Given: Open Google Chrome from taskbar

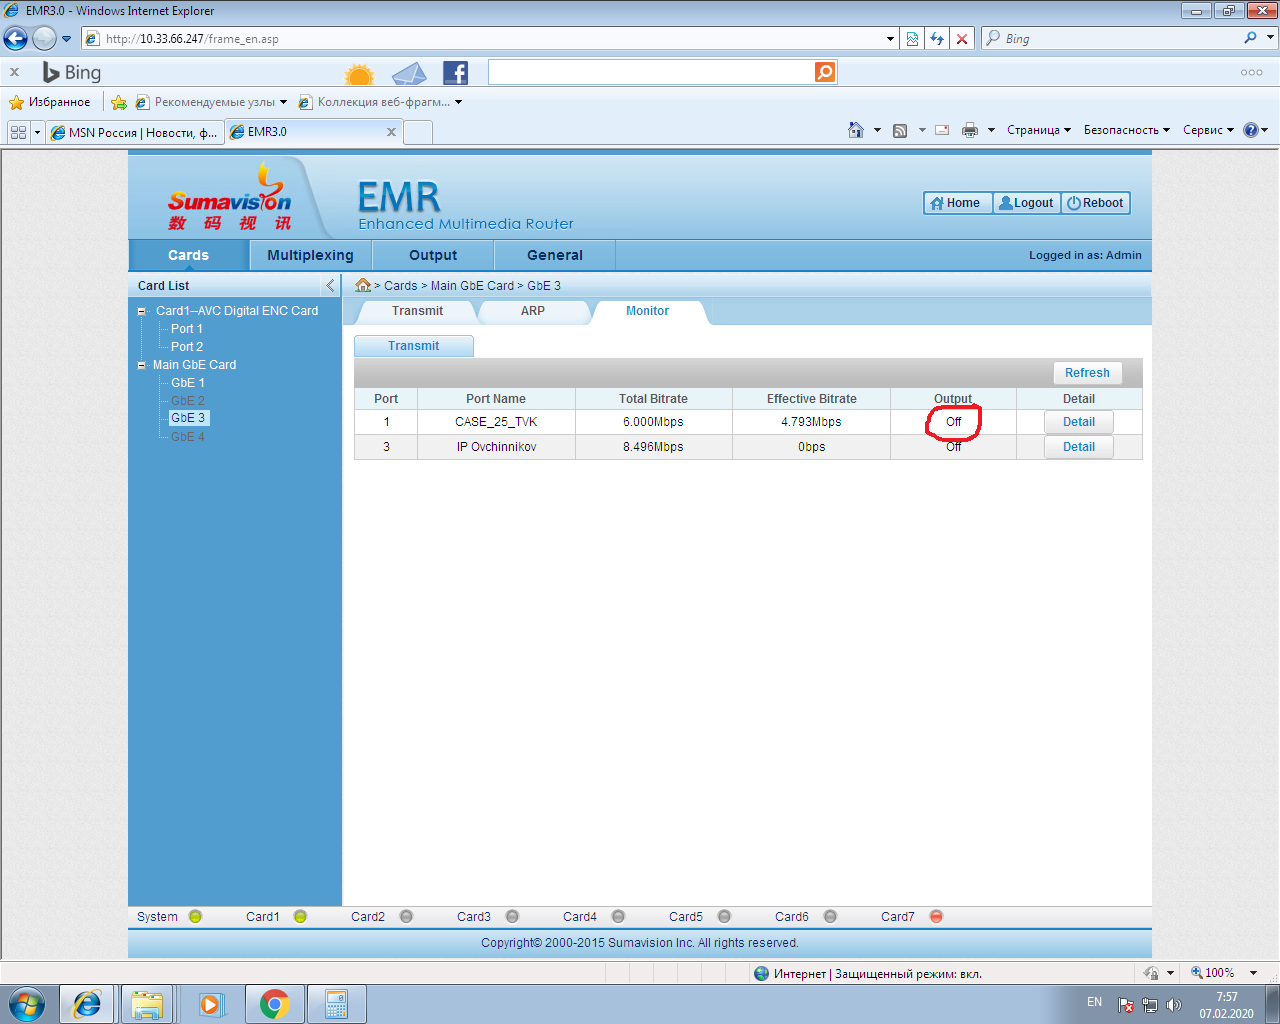Looking at the screenshot, I should [274, 1004].
